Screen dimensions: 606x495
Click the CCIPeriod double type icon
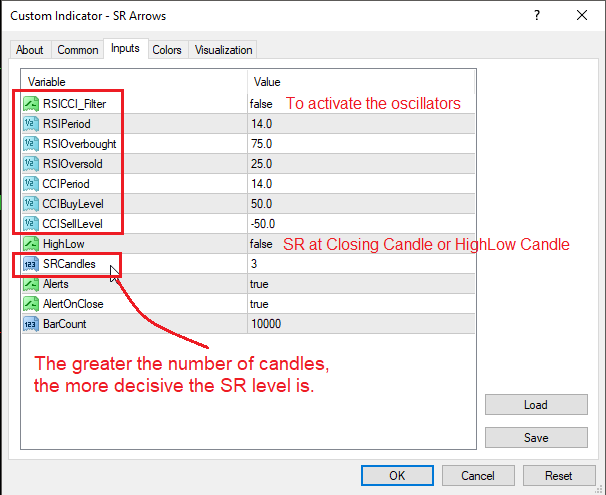[x=31, y=184]
